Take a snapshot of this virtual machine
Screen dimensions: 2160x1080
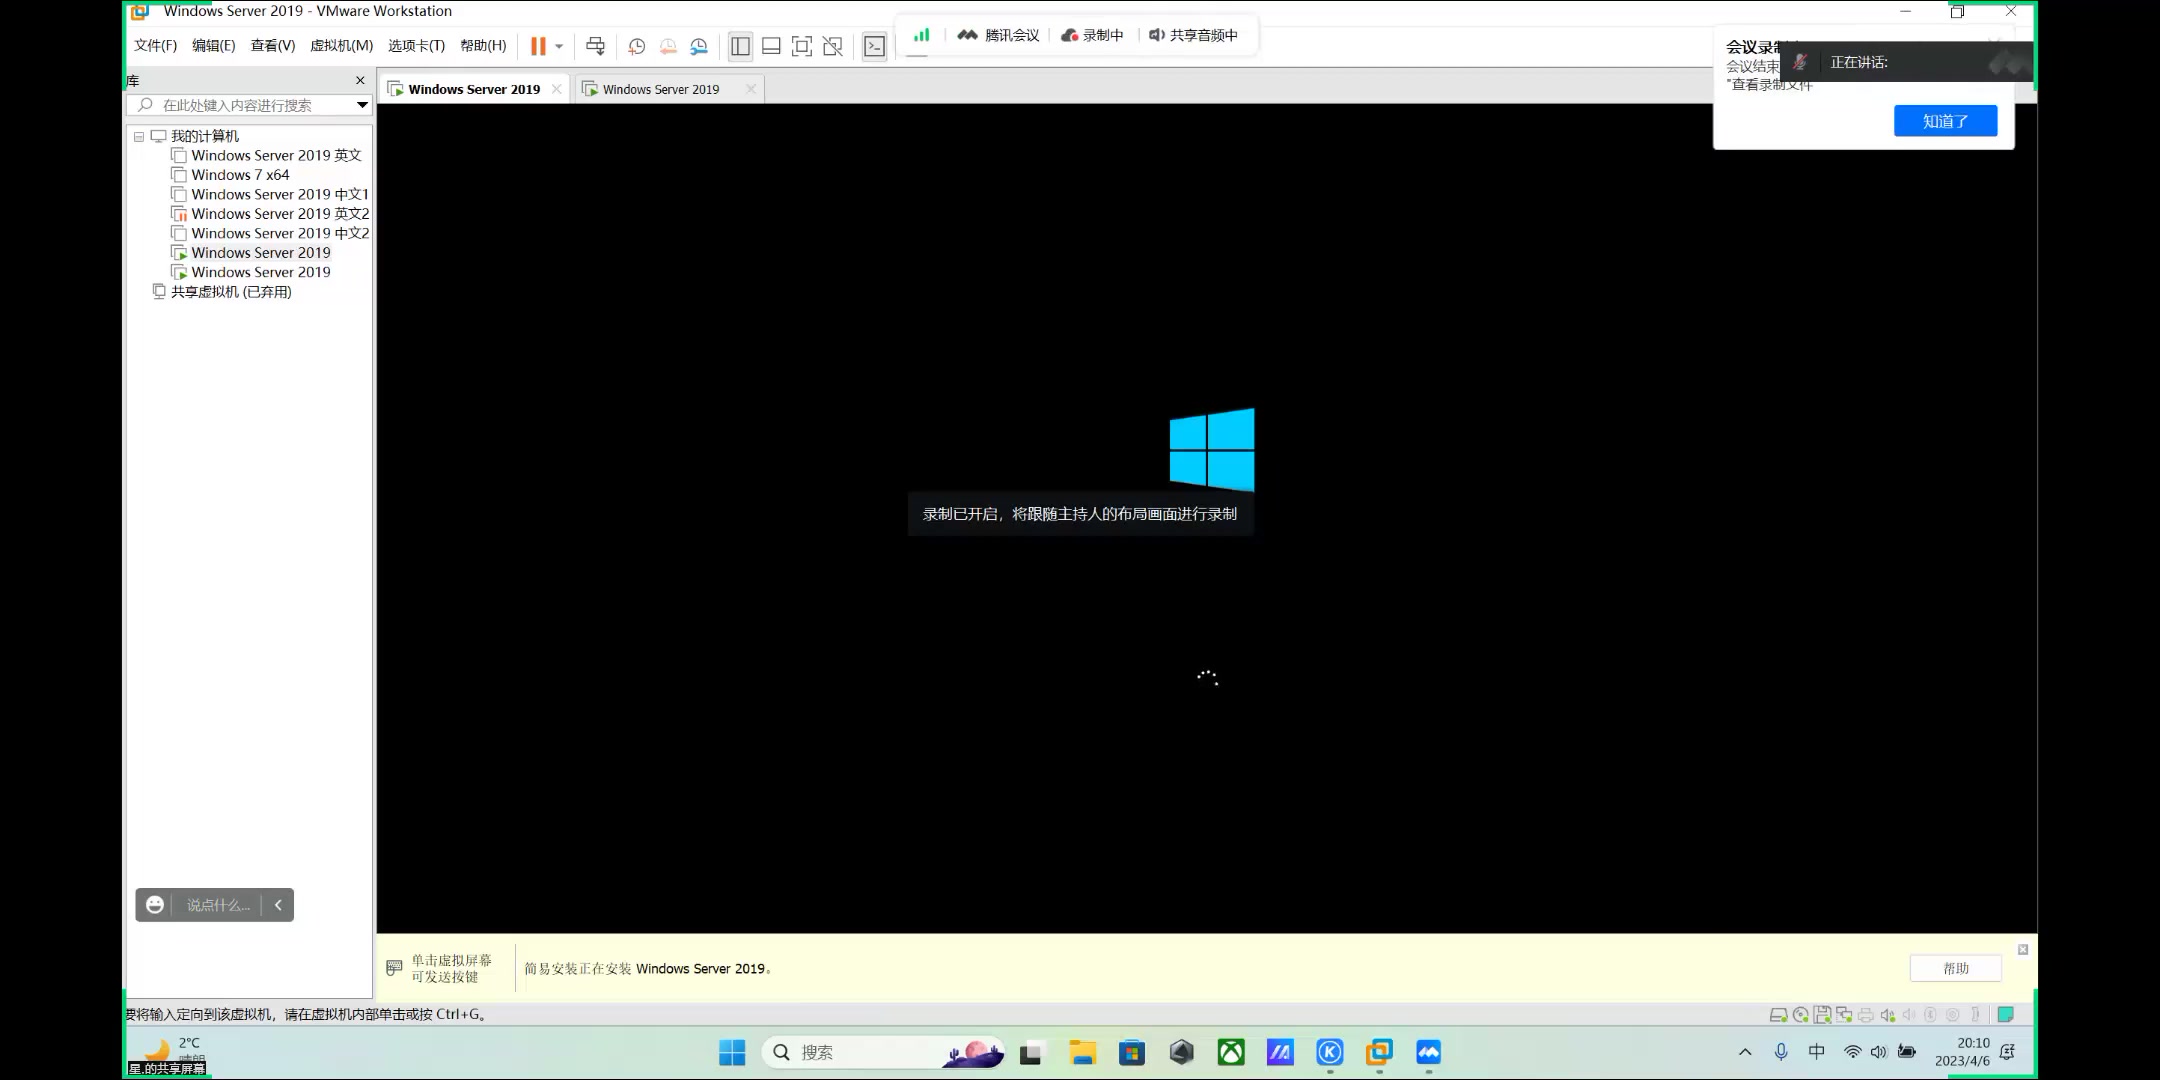click(x=637, y=46)
